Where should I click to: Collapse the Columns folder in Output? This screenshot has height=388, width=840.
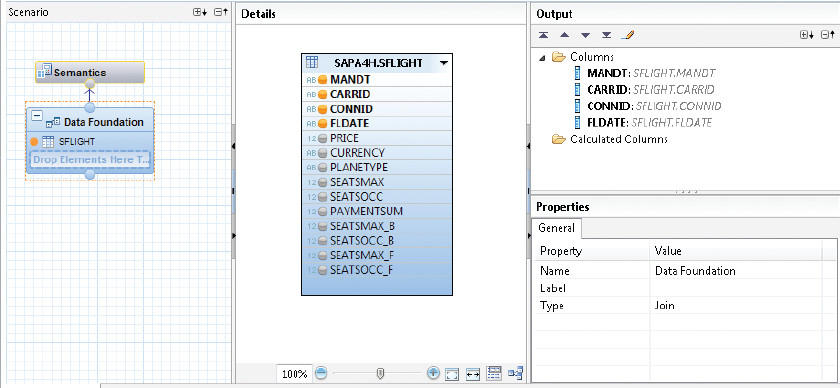(542, 57)
